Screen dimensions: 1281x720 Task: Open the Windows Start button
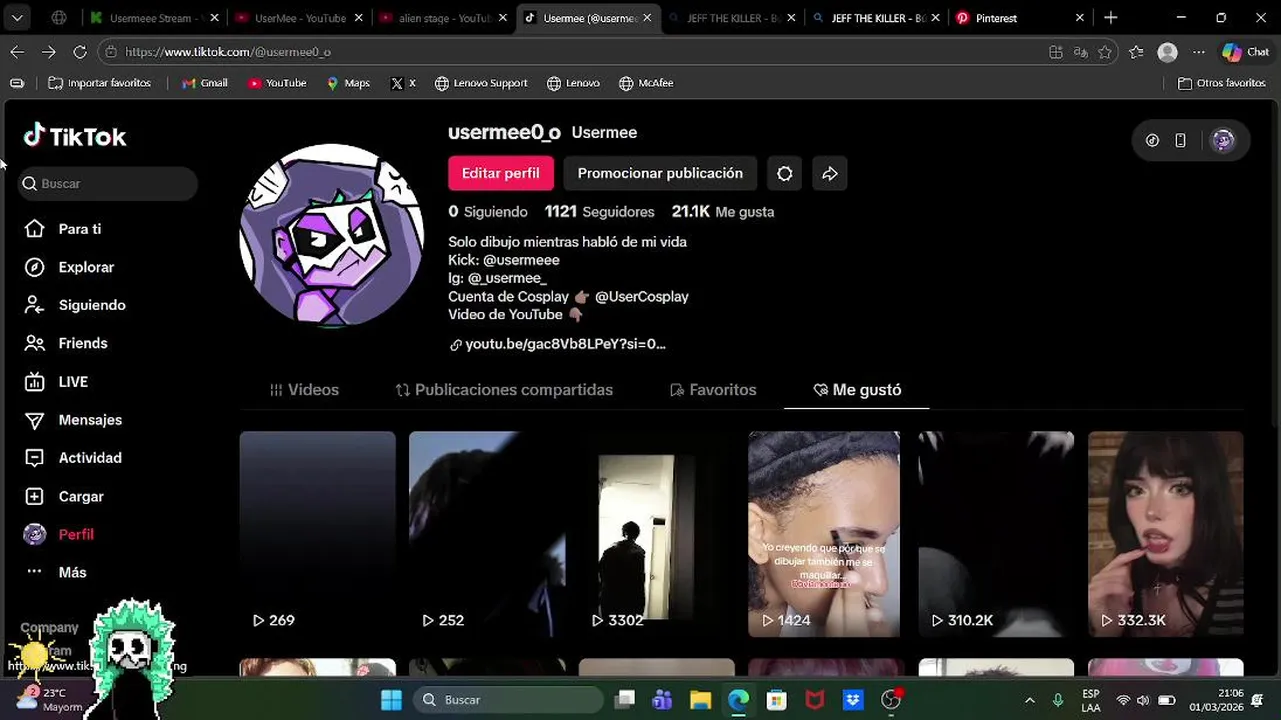coord(391,700)
